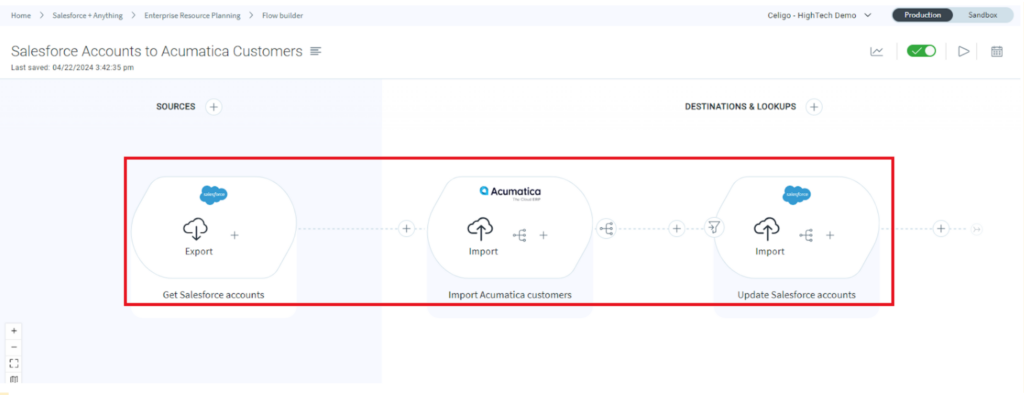Open the flow analytics chart icon
The image size is (1024, 395).
click(876, 52)
